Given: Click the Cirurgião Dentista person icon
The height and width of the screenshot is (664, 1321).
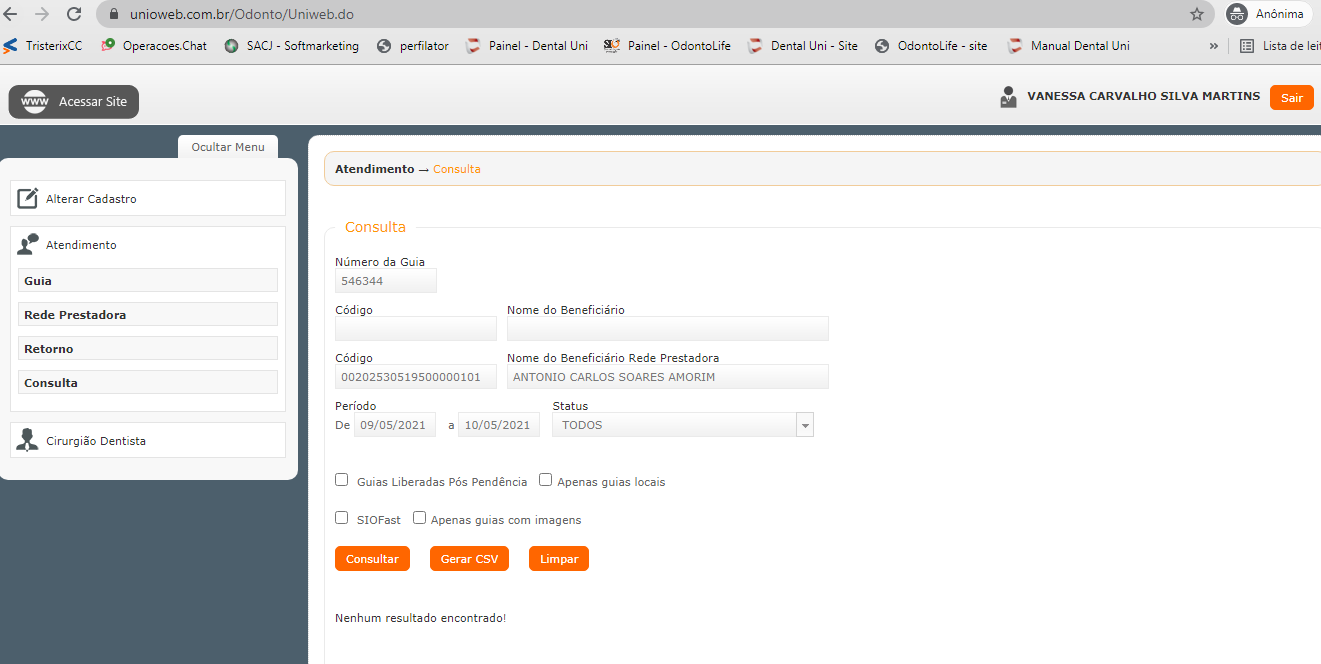Looking at the screenshot, I should [x=28, y=441].
